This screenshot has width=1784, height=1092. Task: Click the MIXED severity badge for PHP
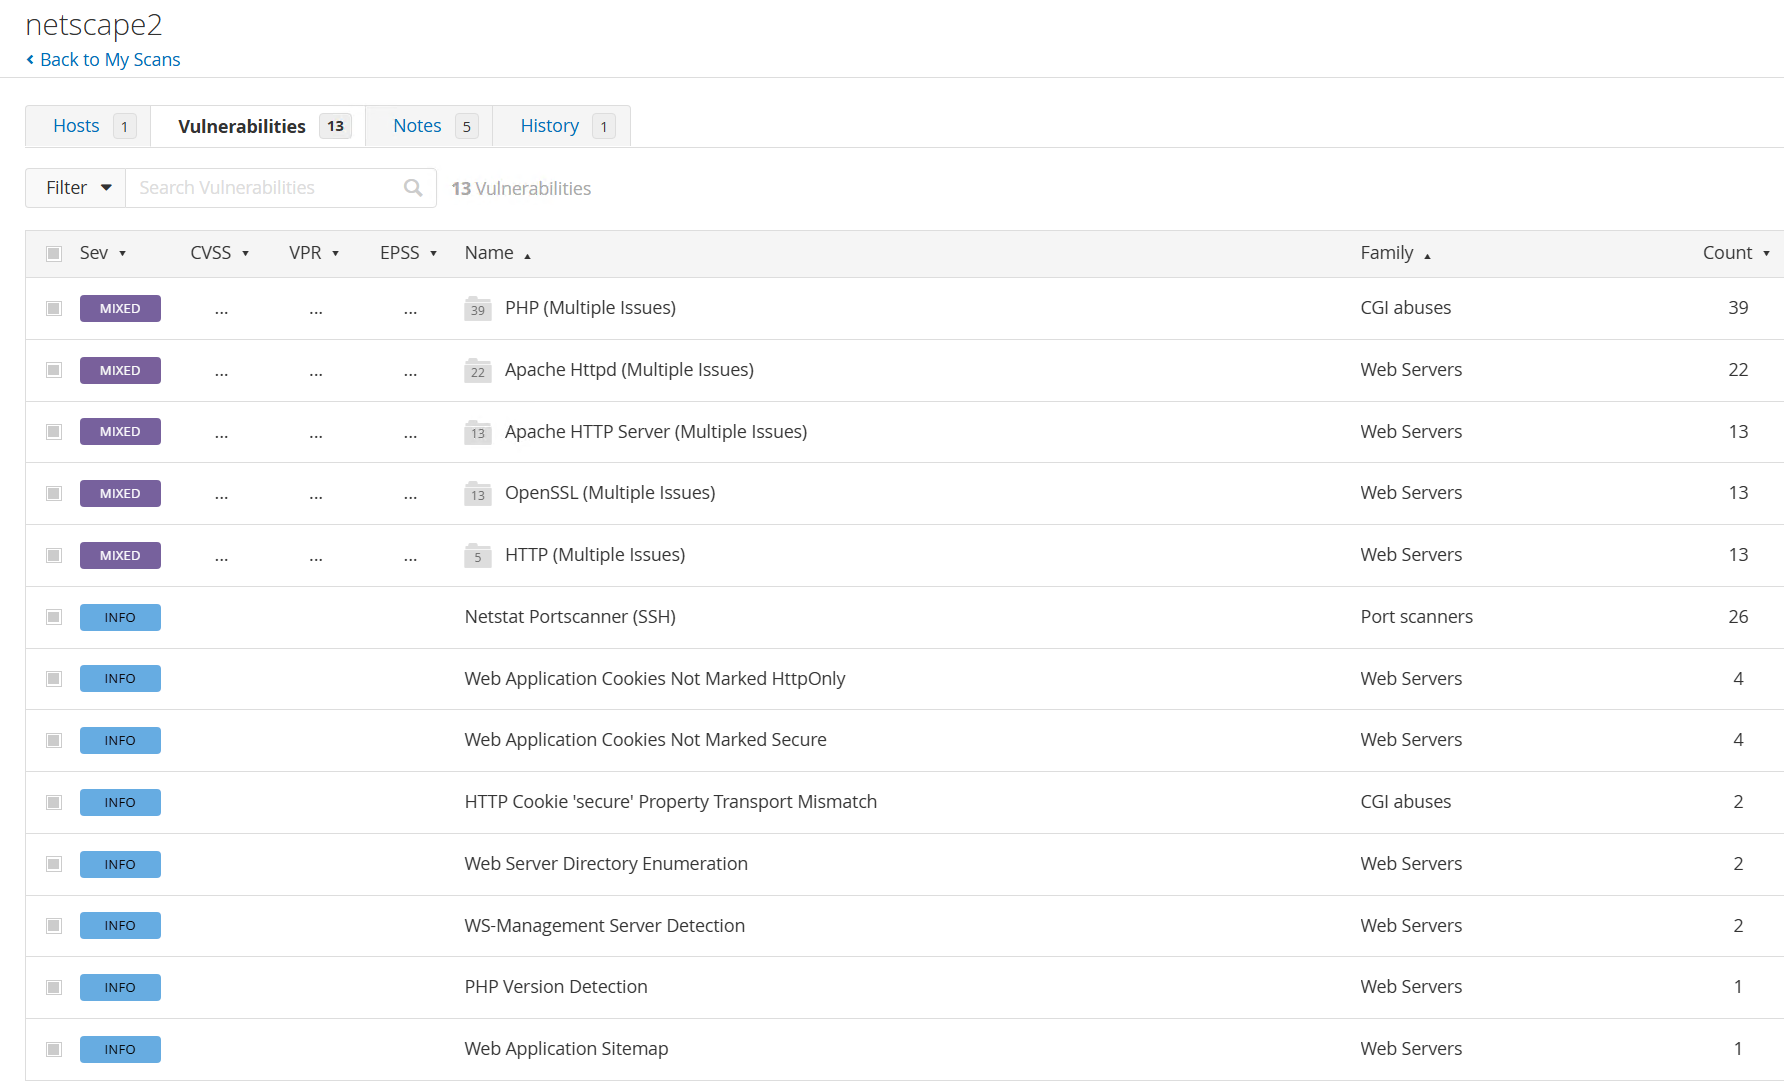tap(120, 309)
